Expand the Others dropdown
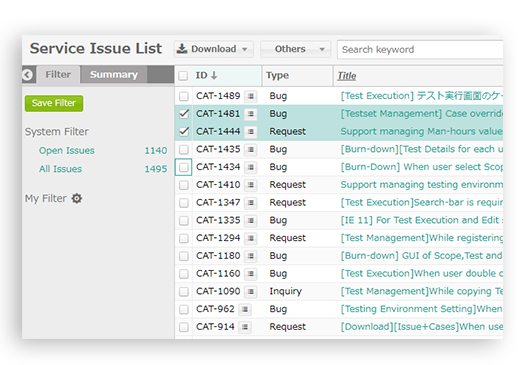Image resolution: width=524 pixels, height=365 pixels. (x=296, y=49)
